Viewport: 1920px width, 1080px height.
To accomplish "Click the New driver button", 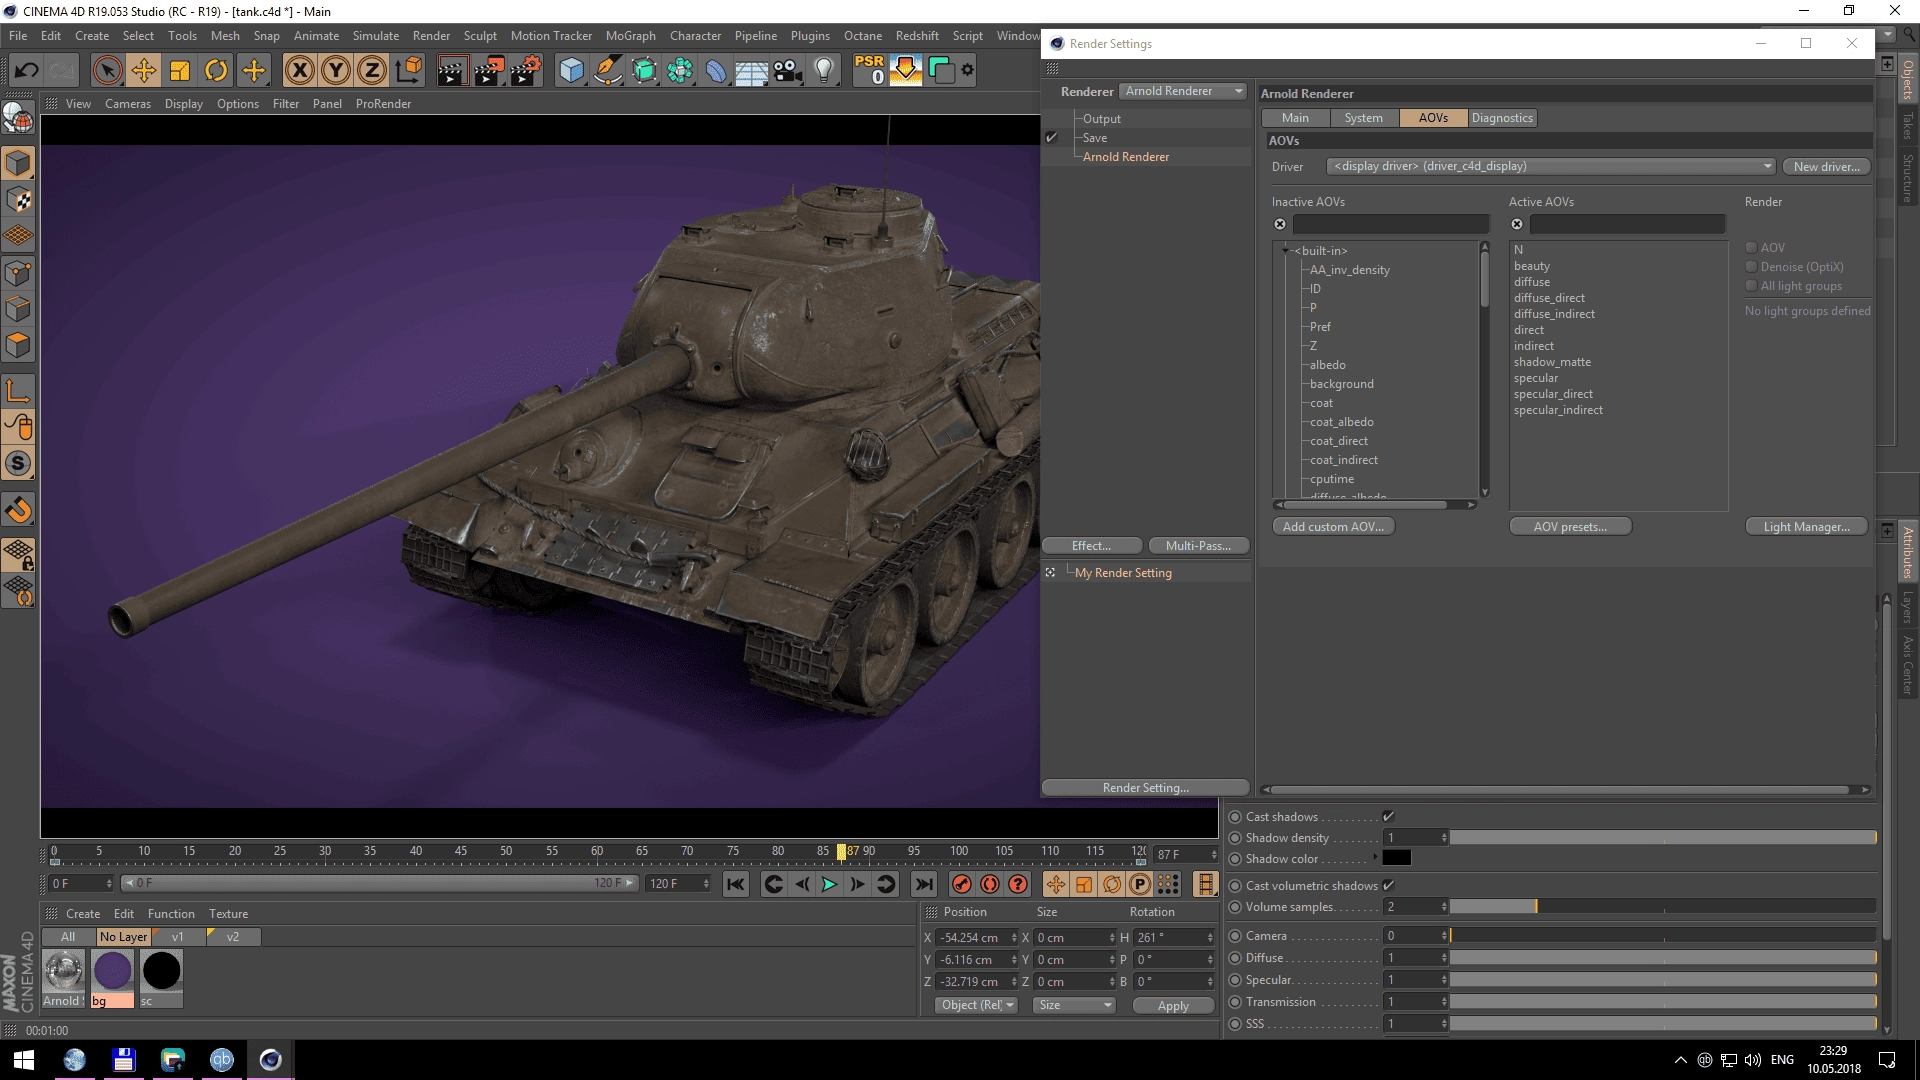I will tap(1826, 167).
